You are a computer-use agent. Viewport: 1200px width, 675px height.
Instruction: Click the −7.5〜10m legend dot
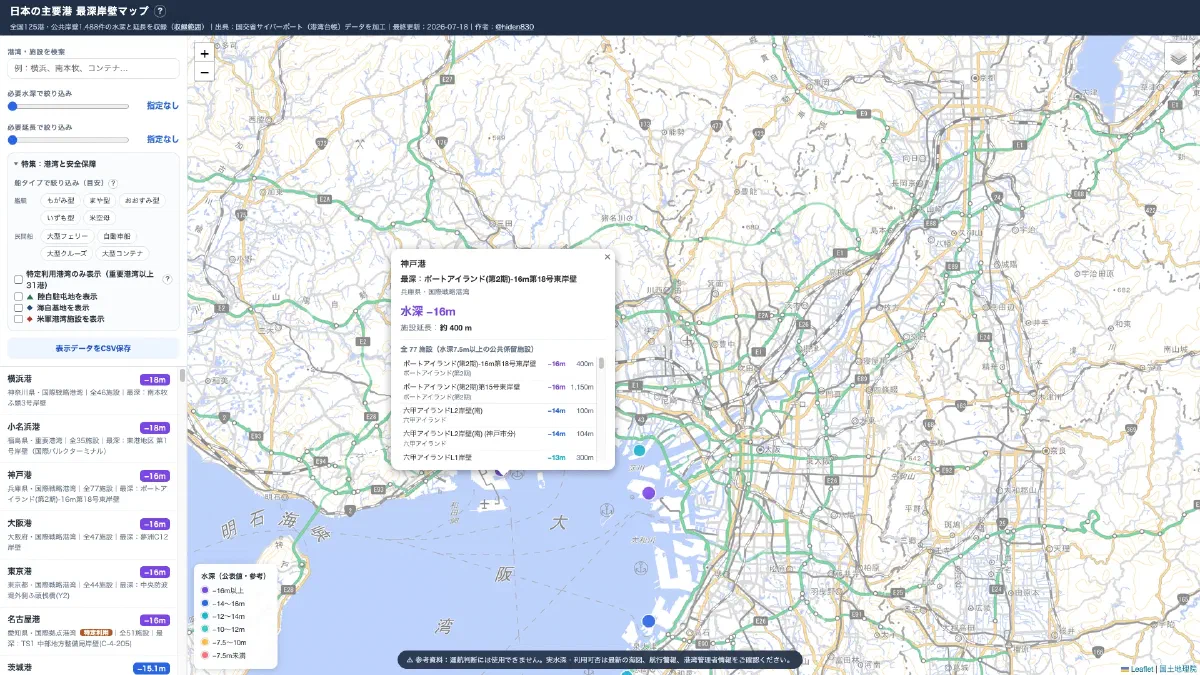[x=205, y=642]
